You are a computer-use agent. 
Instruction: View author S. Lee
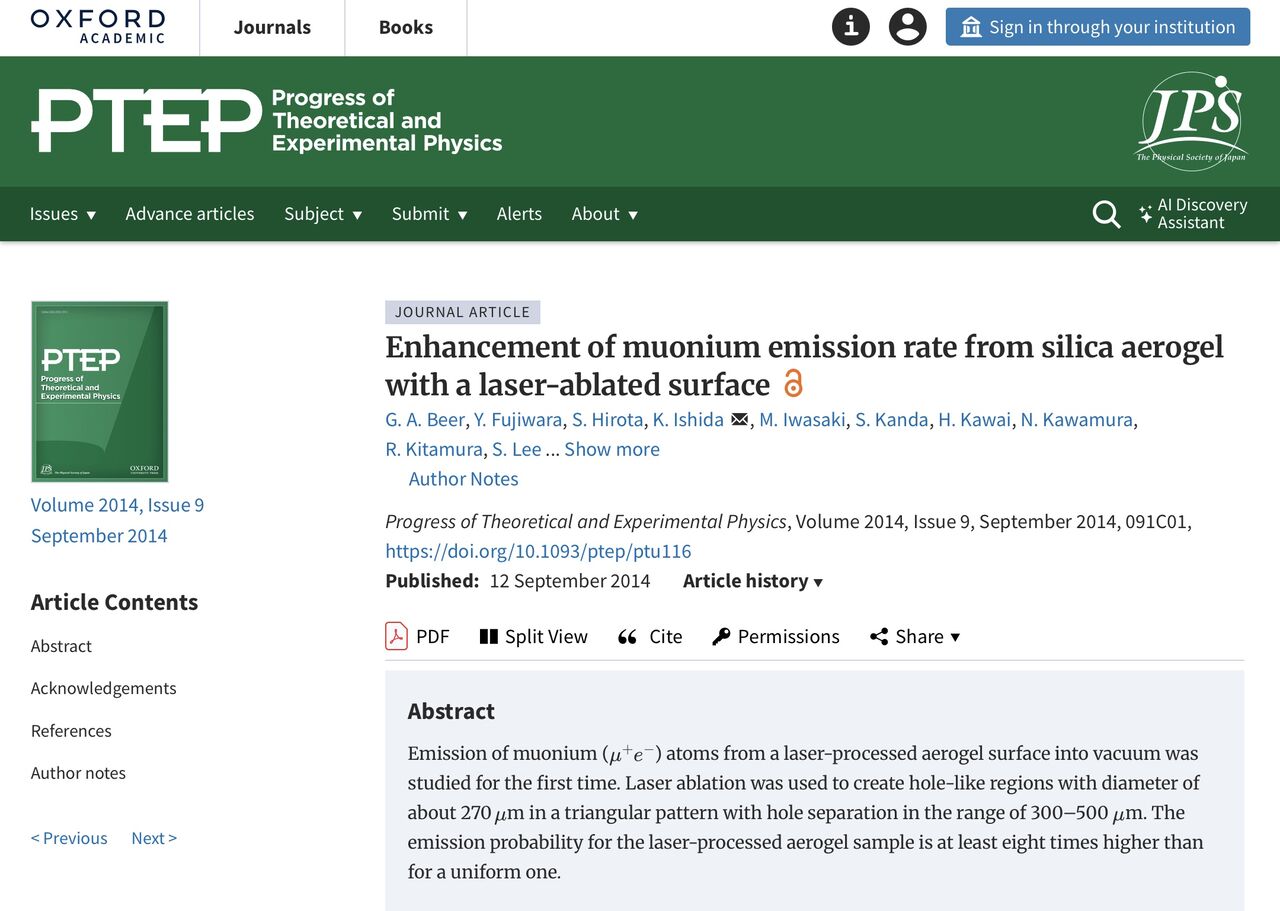coord(517,449)
